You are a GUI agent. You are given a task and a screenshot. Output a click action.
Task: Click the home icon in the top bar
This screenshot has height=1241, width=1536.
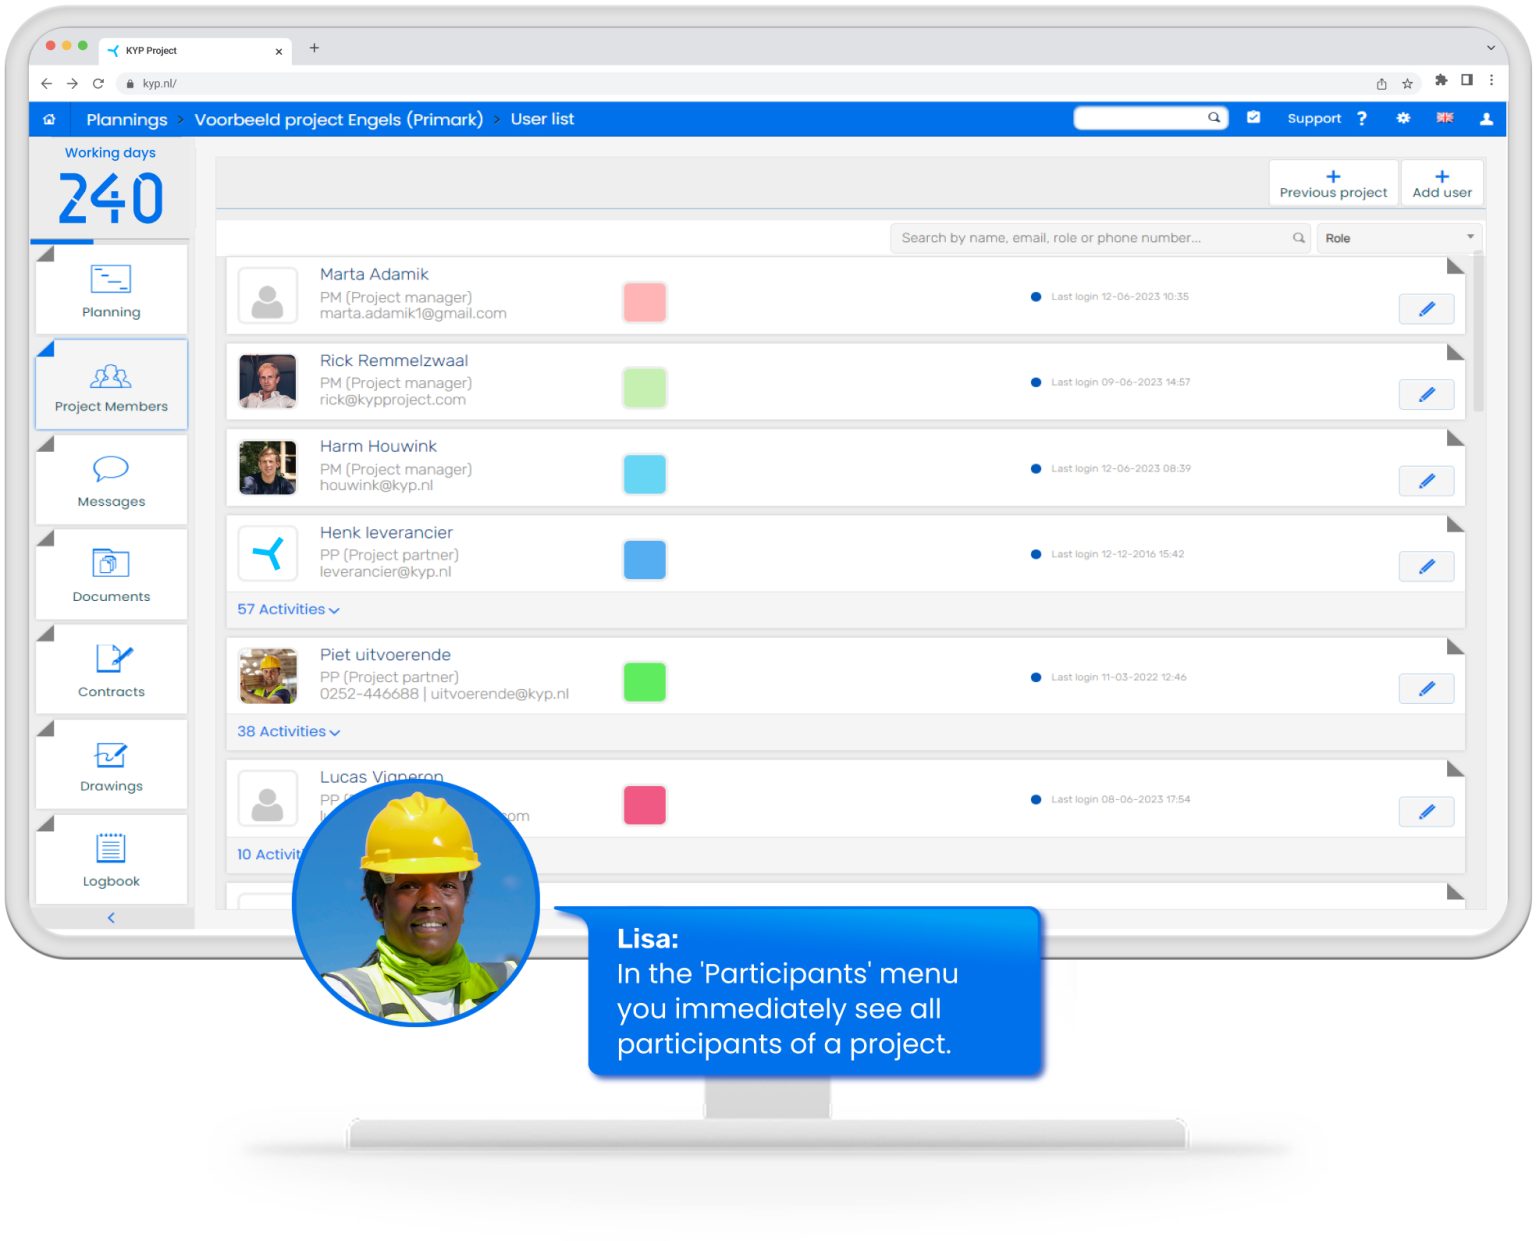click(x=48, y=119)
